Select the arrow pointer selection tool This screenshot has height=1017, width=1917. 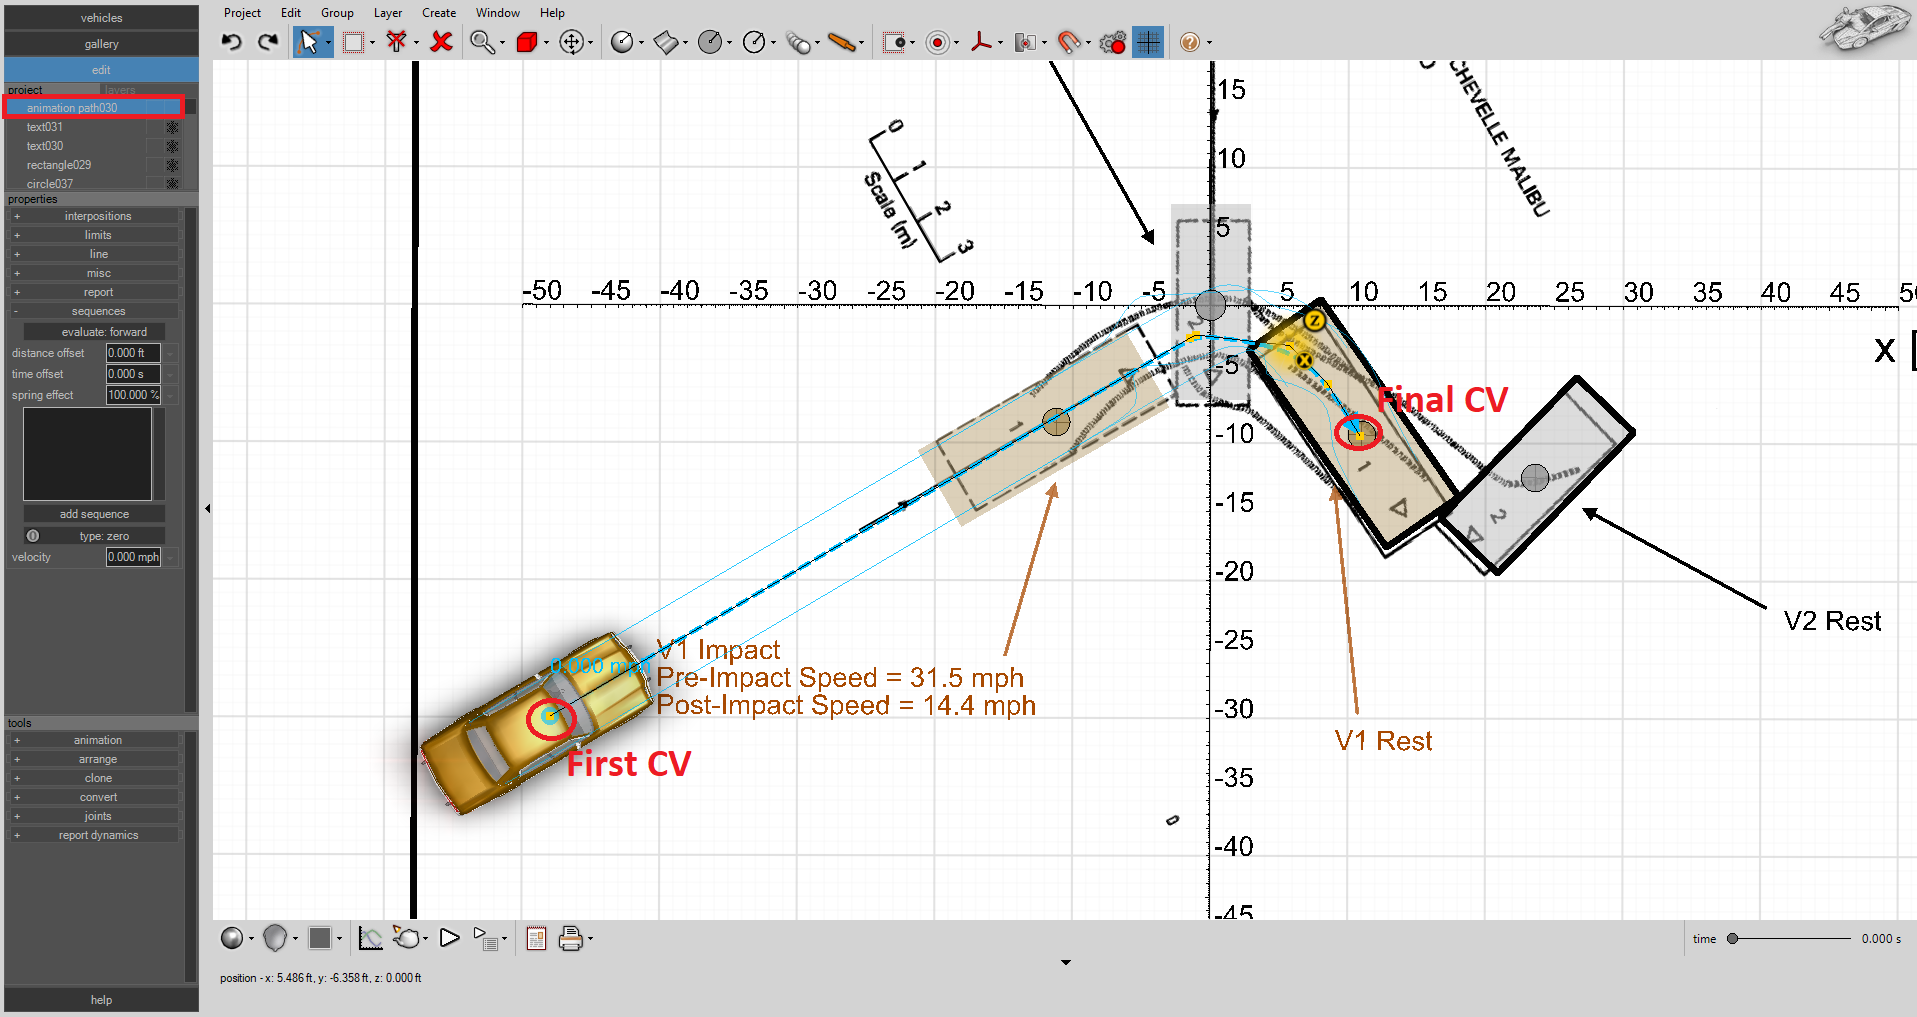[309, 42]
